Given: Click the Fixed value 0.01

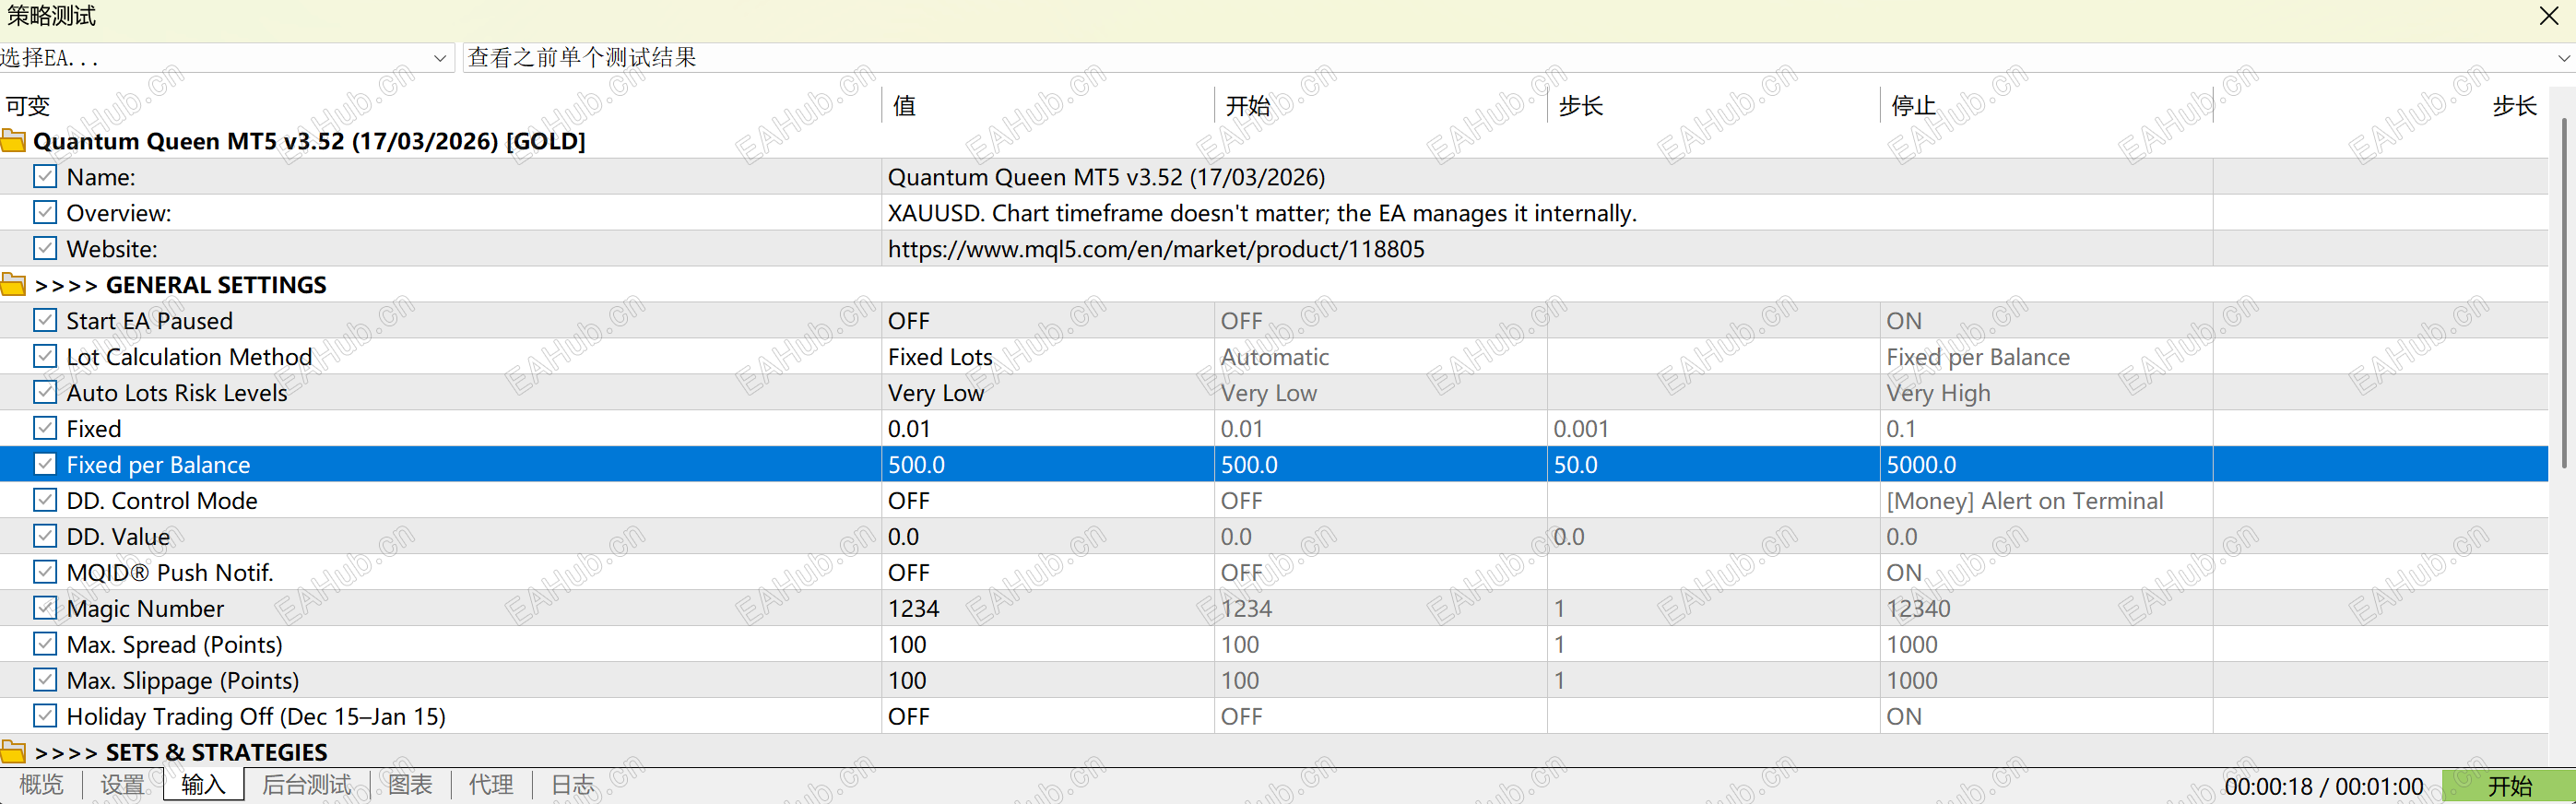Looking at the screenshot, I should 1048,429.
